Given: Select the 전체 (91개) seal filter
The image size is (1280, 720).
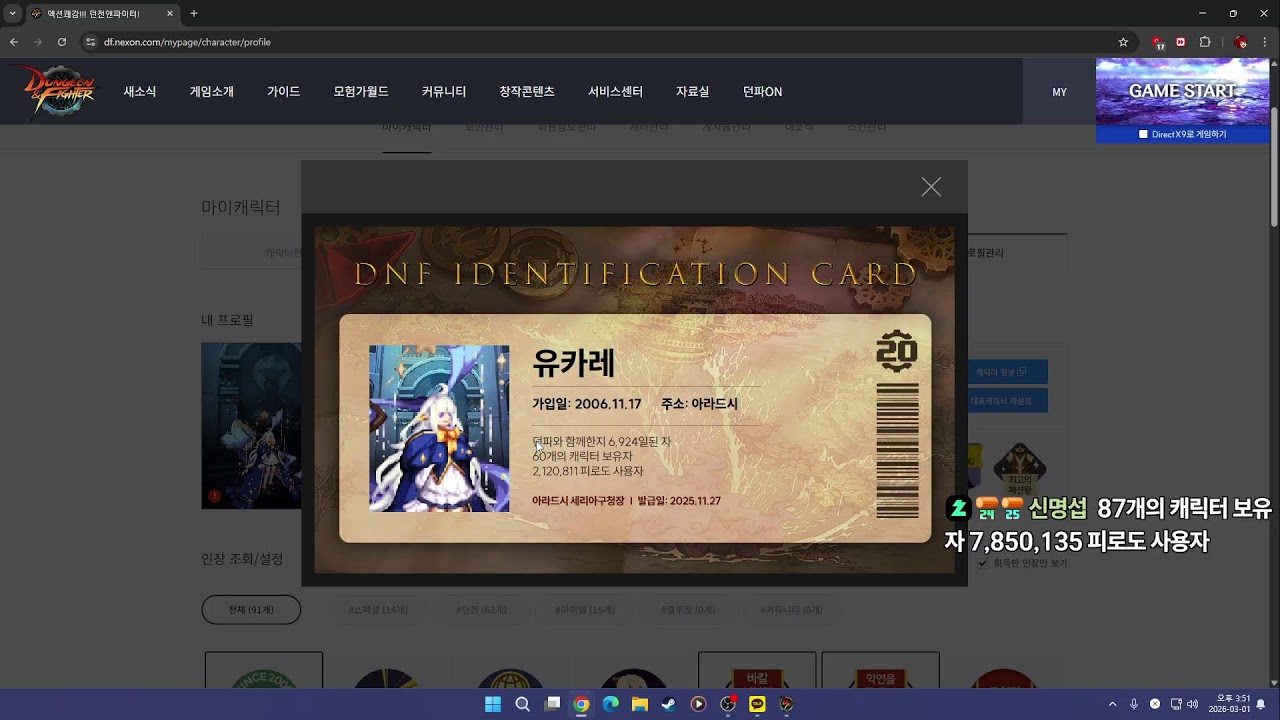Looking at the screenshot, I should pos(251,609).
